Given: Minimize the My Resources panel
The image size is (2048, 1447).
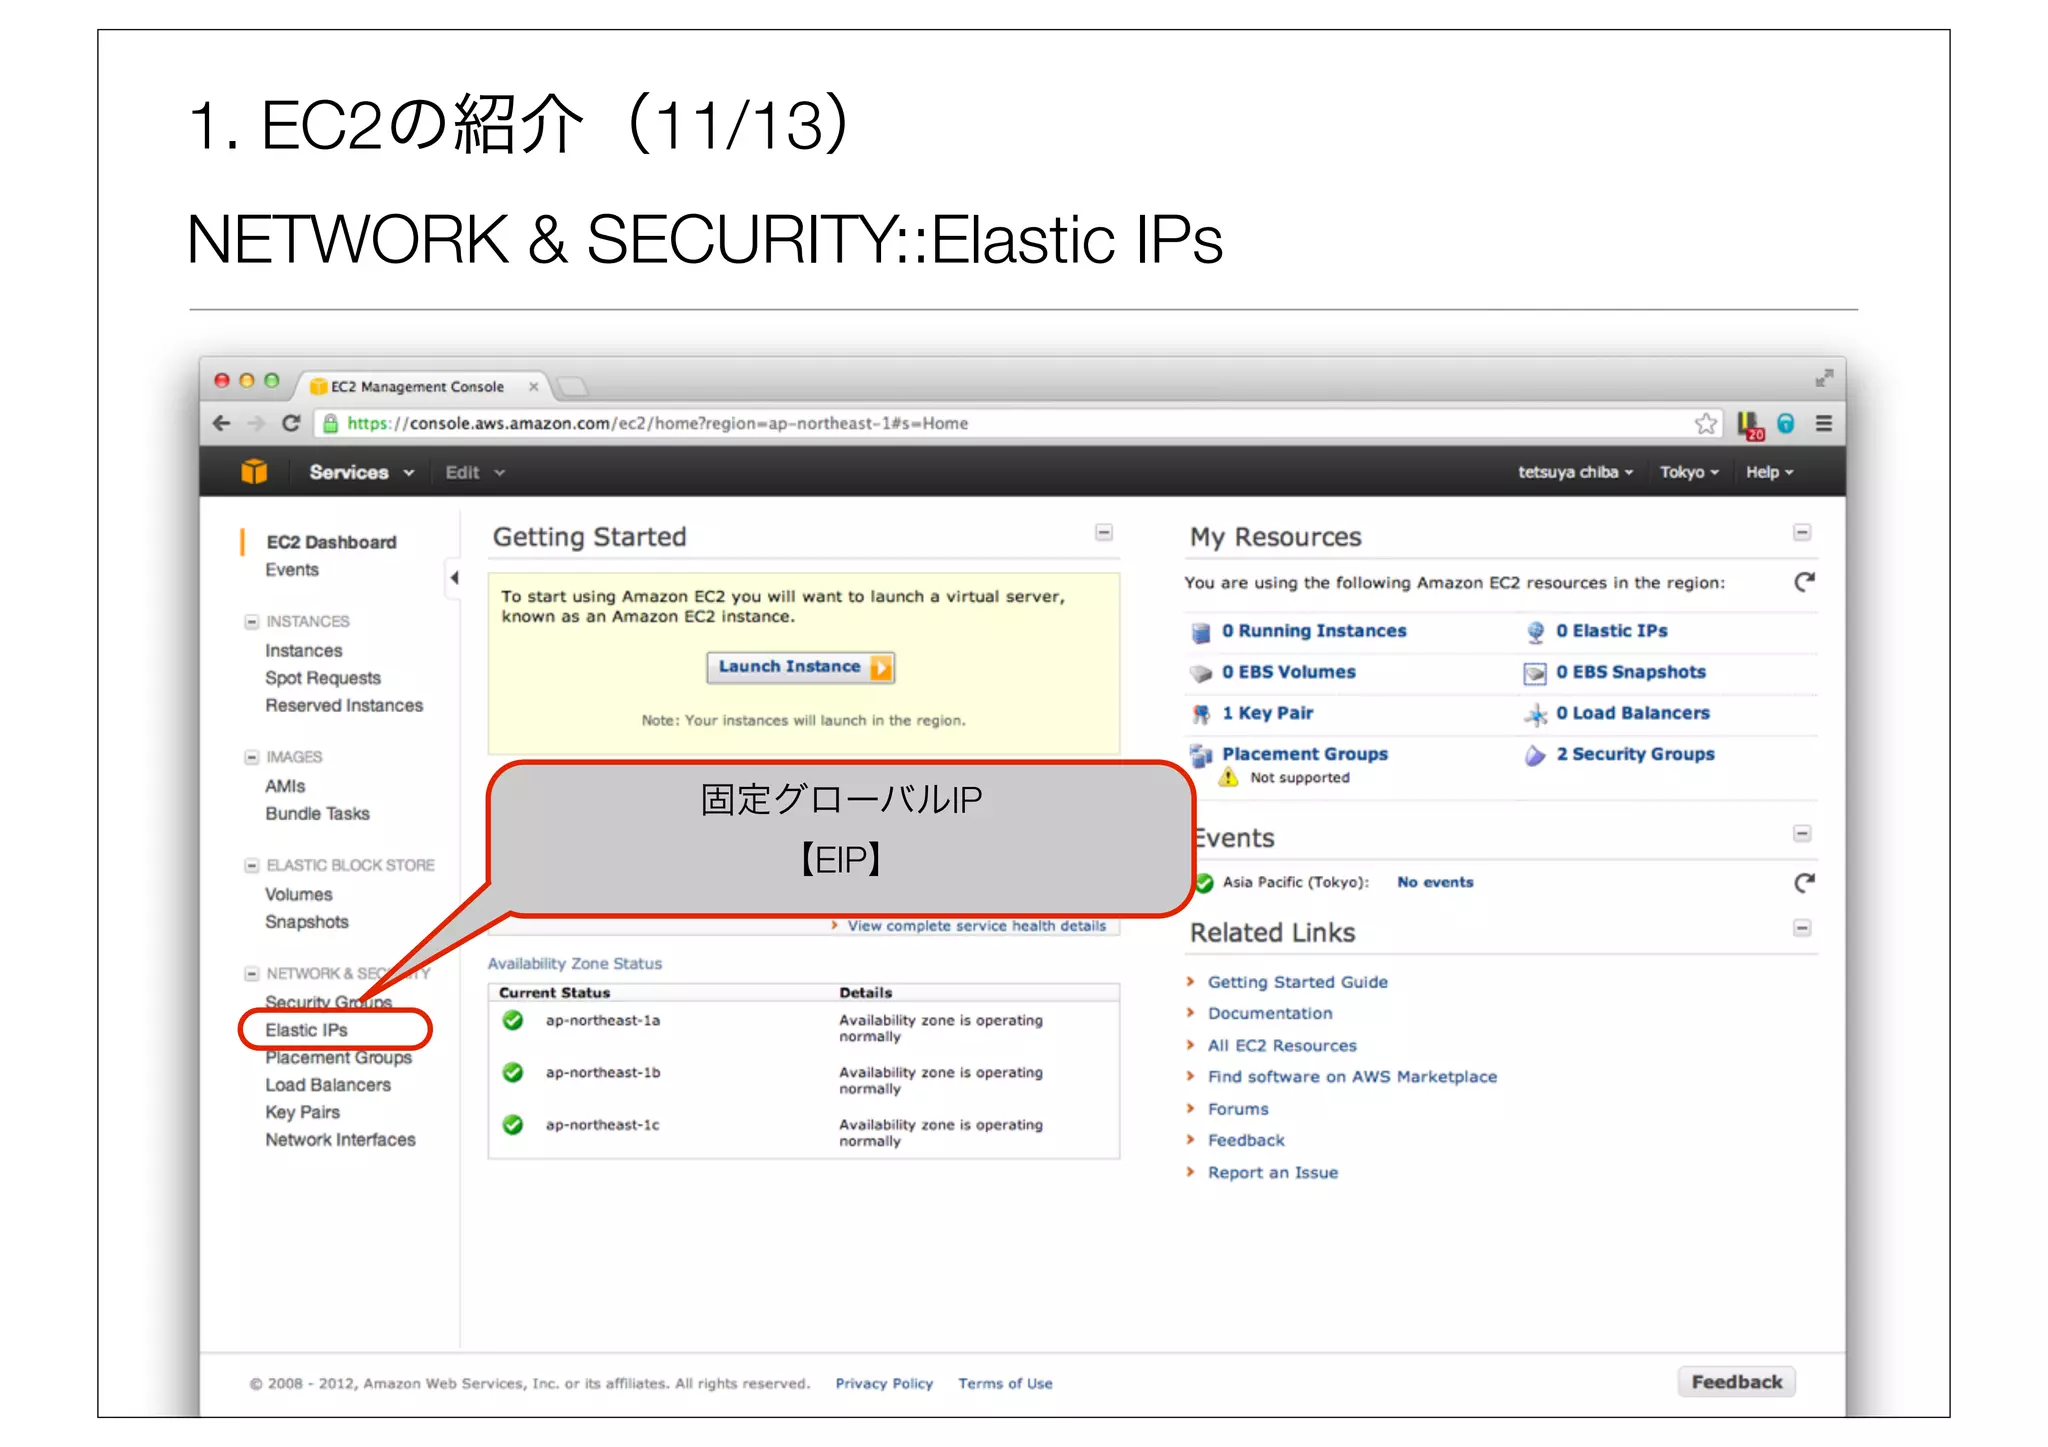Looking at the screenshot, I should [1802, 532].
